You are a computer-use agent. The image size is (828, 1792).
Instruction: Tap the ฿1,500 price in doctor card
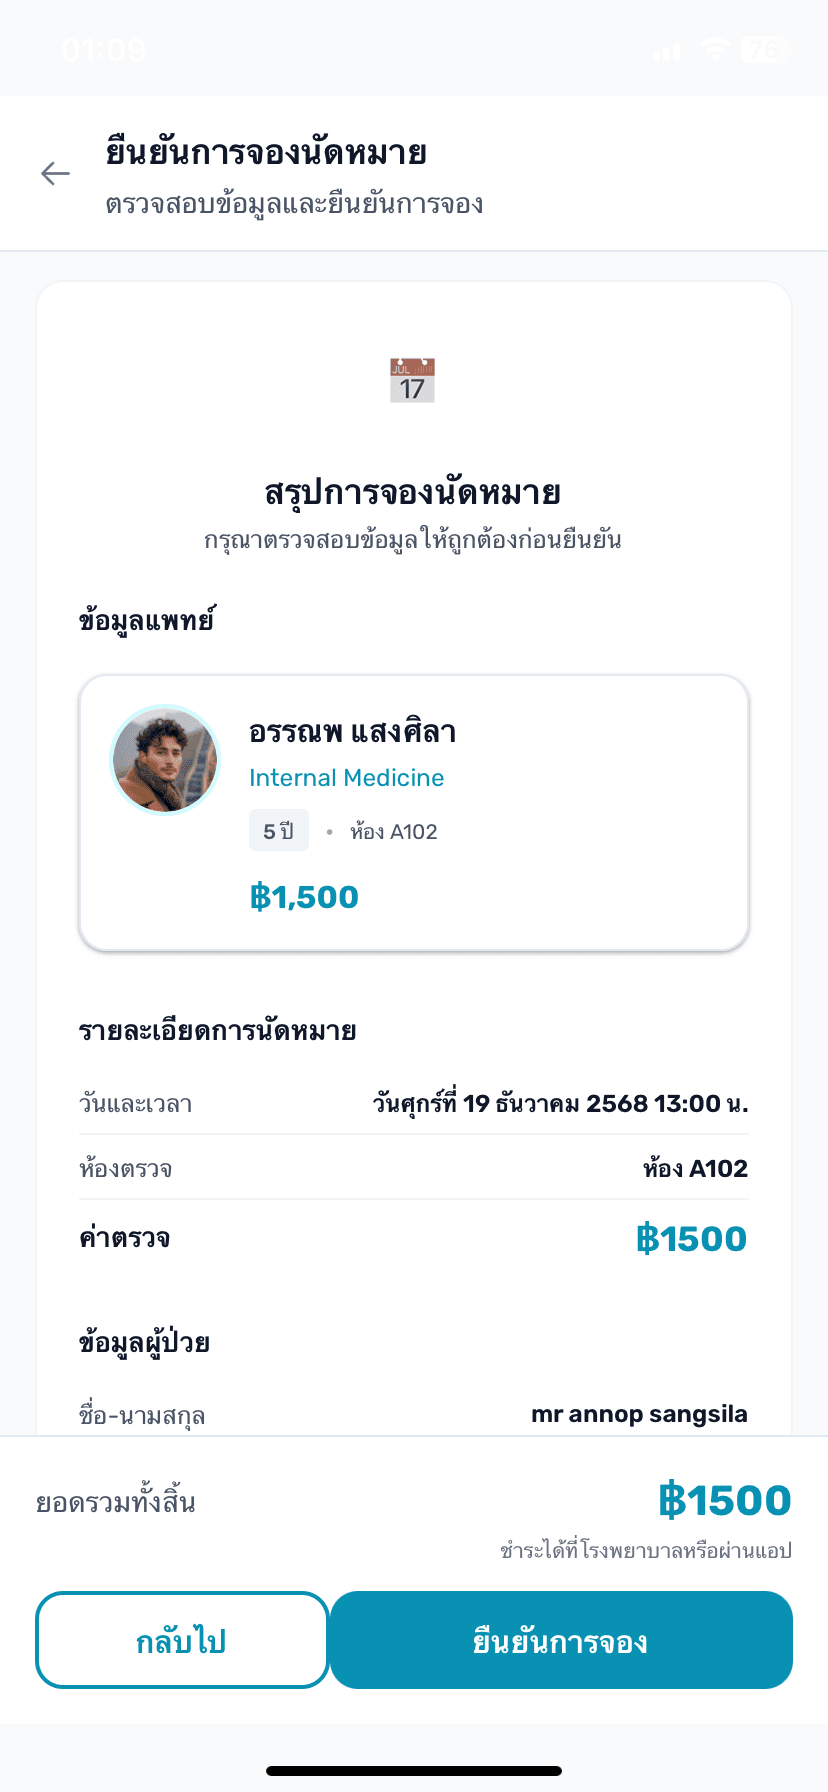[x=304, y=897]
